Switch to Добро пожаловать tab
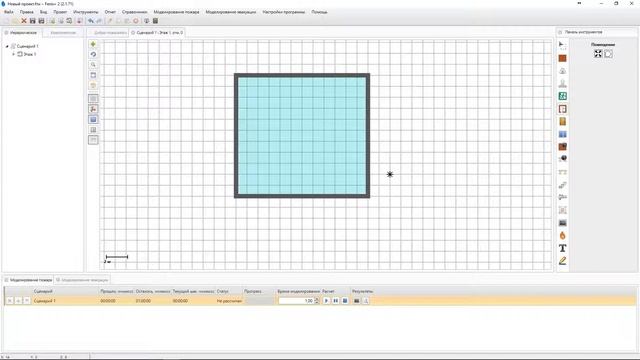 pos(108,32)
